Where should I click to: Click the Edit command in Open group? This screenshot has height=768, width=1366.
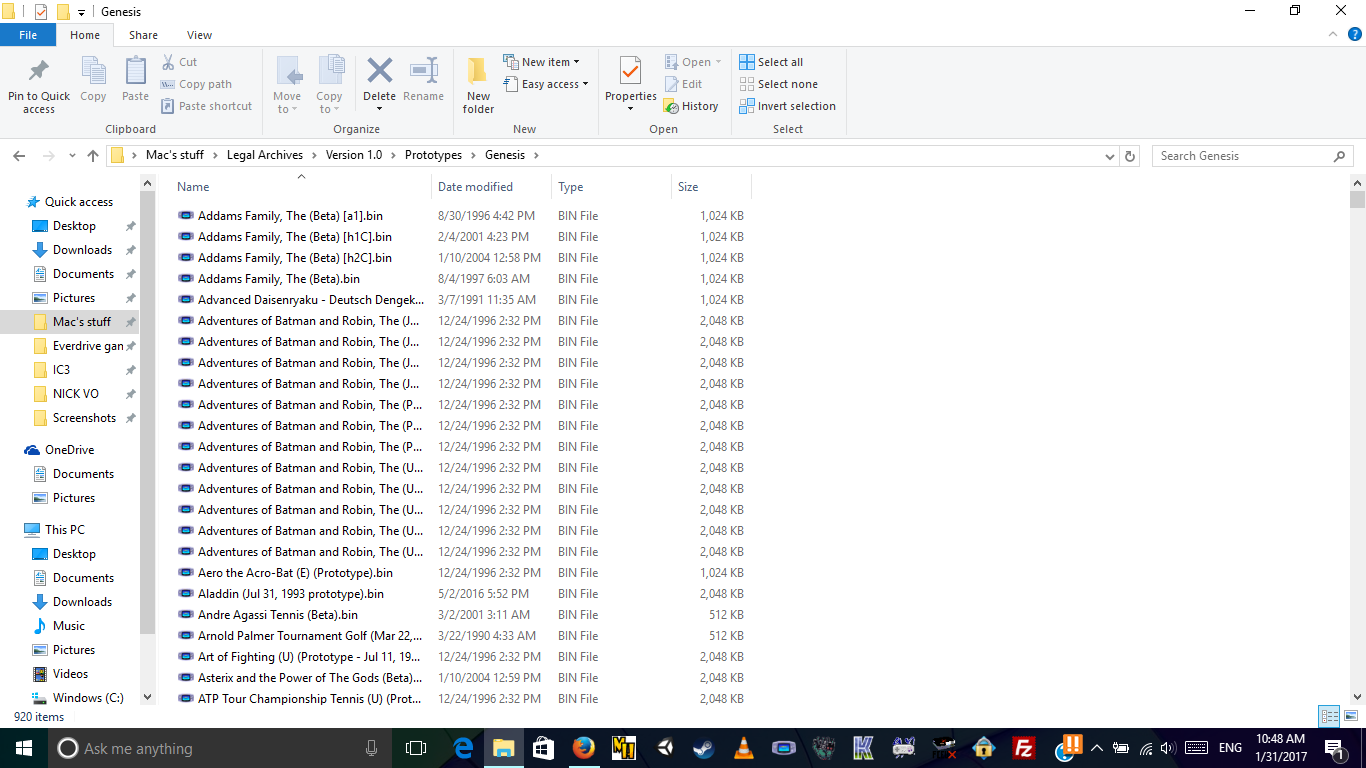(684, 84)
